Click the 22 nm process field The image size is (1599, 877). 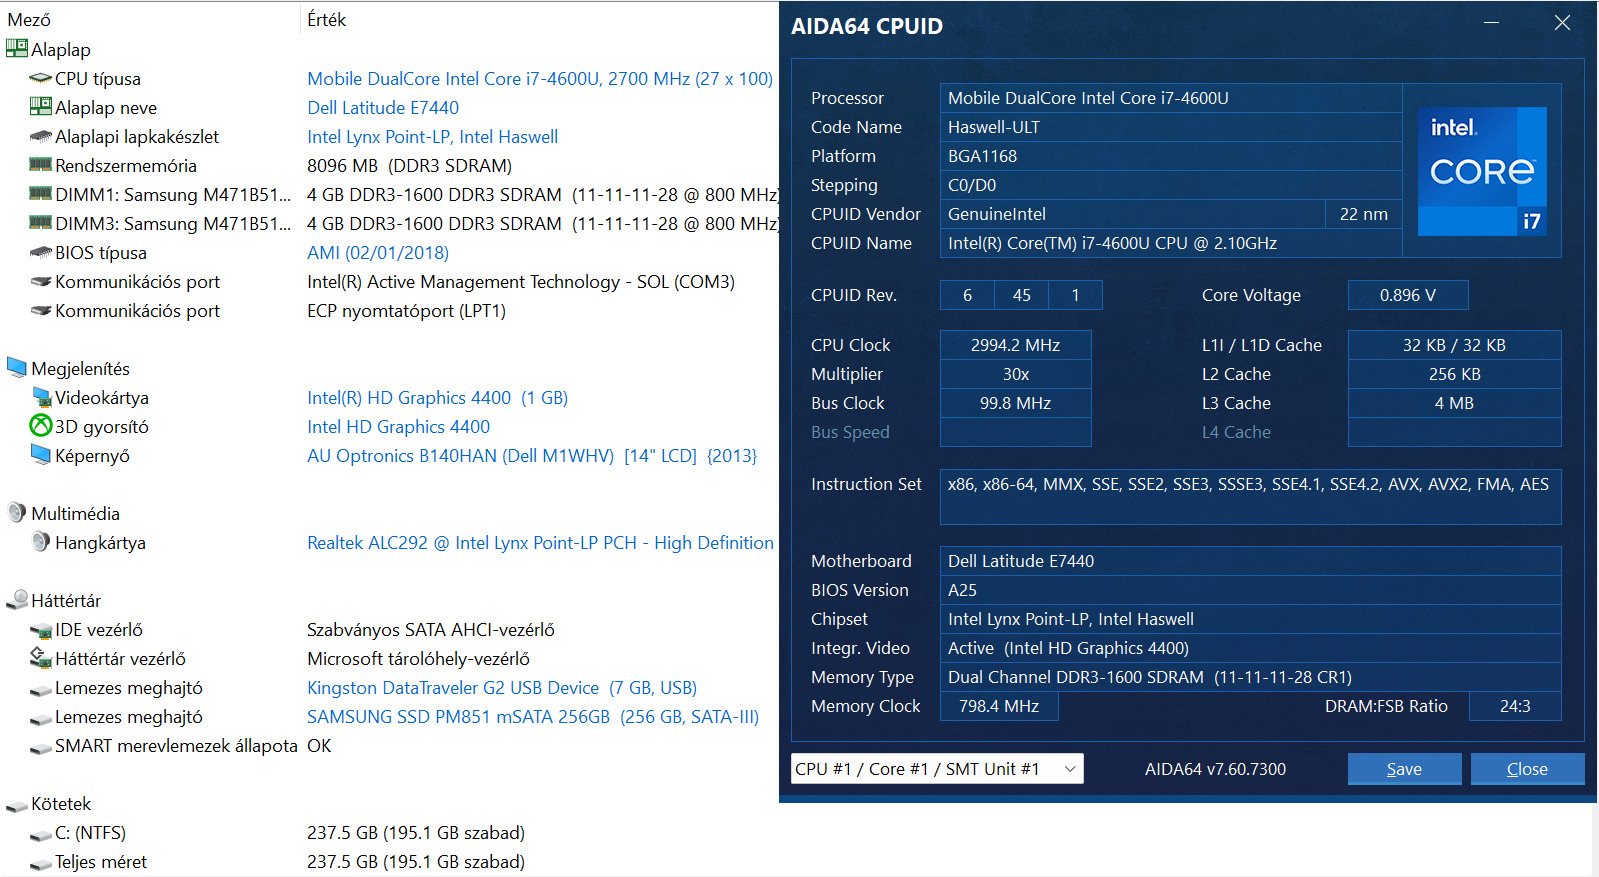[1363, 214]
